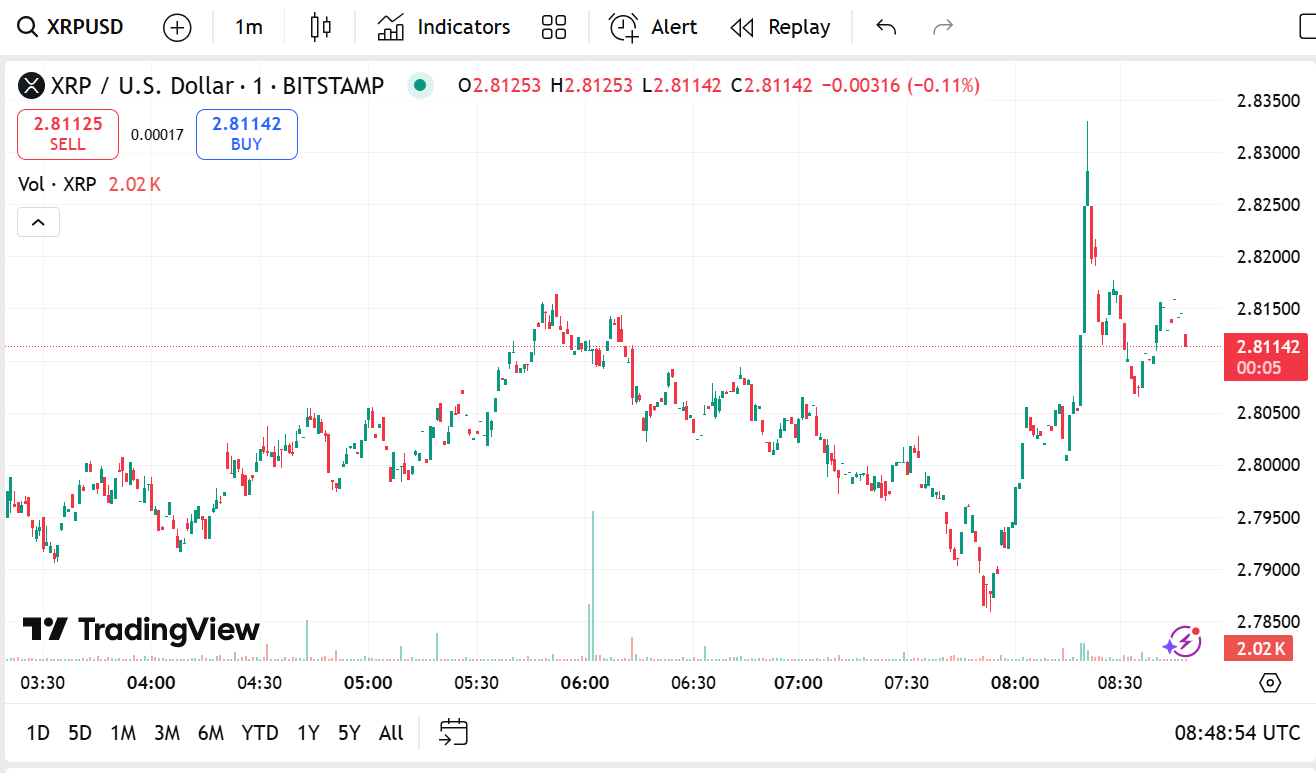The height and width of the screenshot is (773, 1316).
Task: Redo the chart action
Action: click(x=942, y=27)
